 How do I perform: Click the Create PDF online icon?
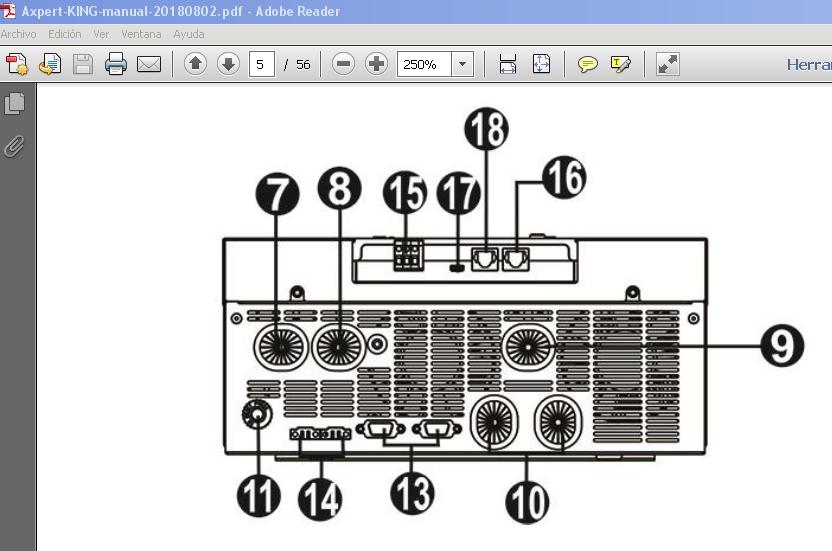[16, 64]
